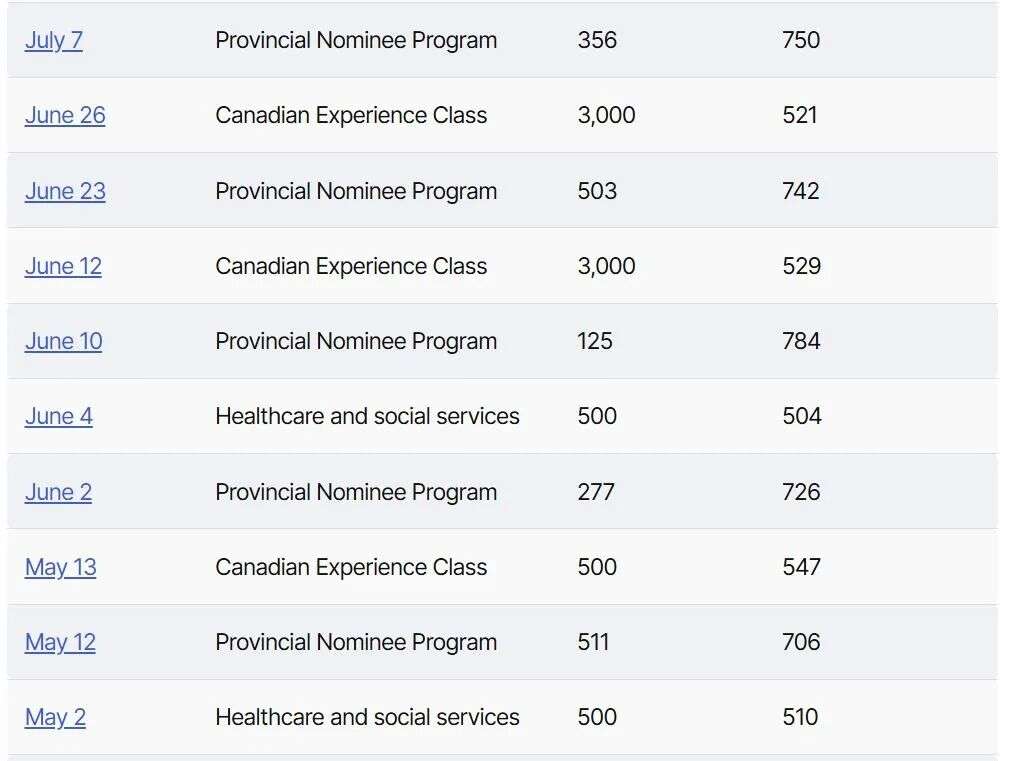This screenshot has height=761, width=1017.
Task: Click the 510 score in May 2 row
Action: tap(800, 717)
